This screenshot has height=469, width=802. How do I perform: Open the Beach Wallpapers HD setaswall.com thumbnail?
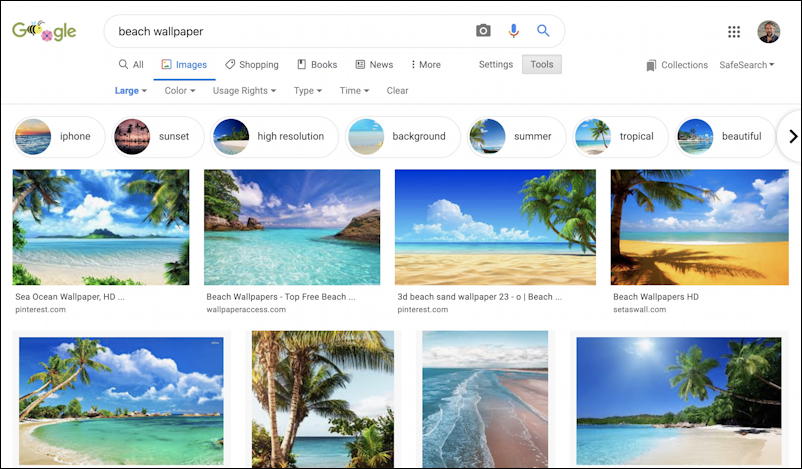[x=699, y=227]
